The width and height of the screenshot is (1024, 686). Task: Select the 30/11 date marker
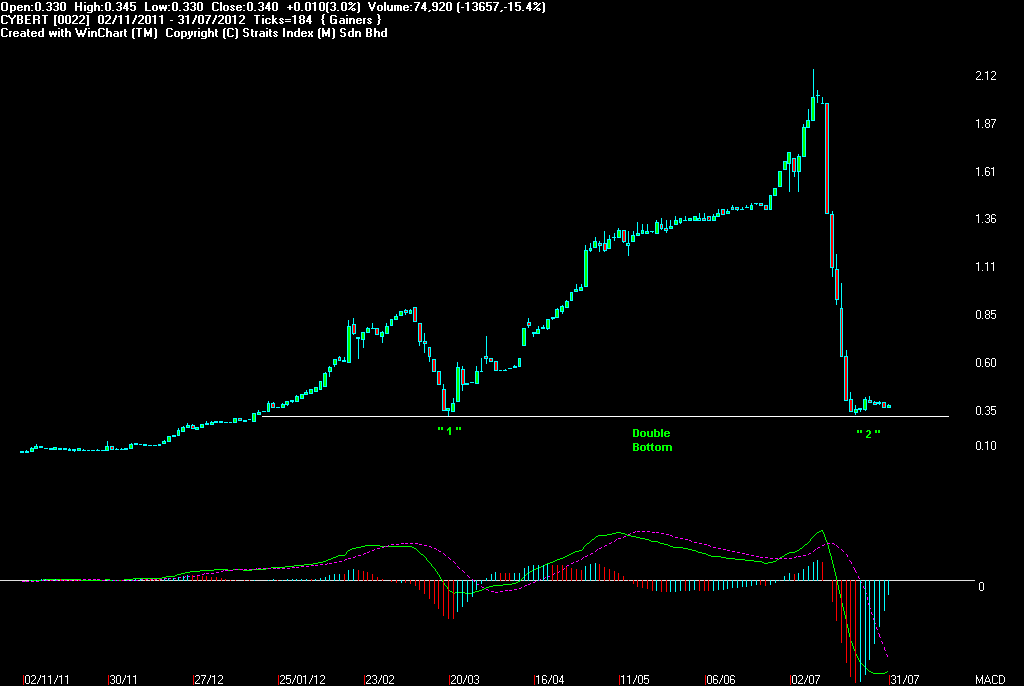click(123, 679)
